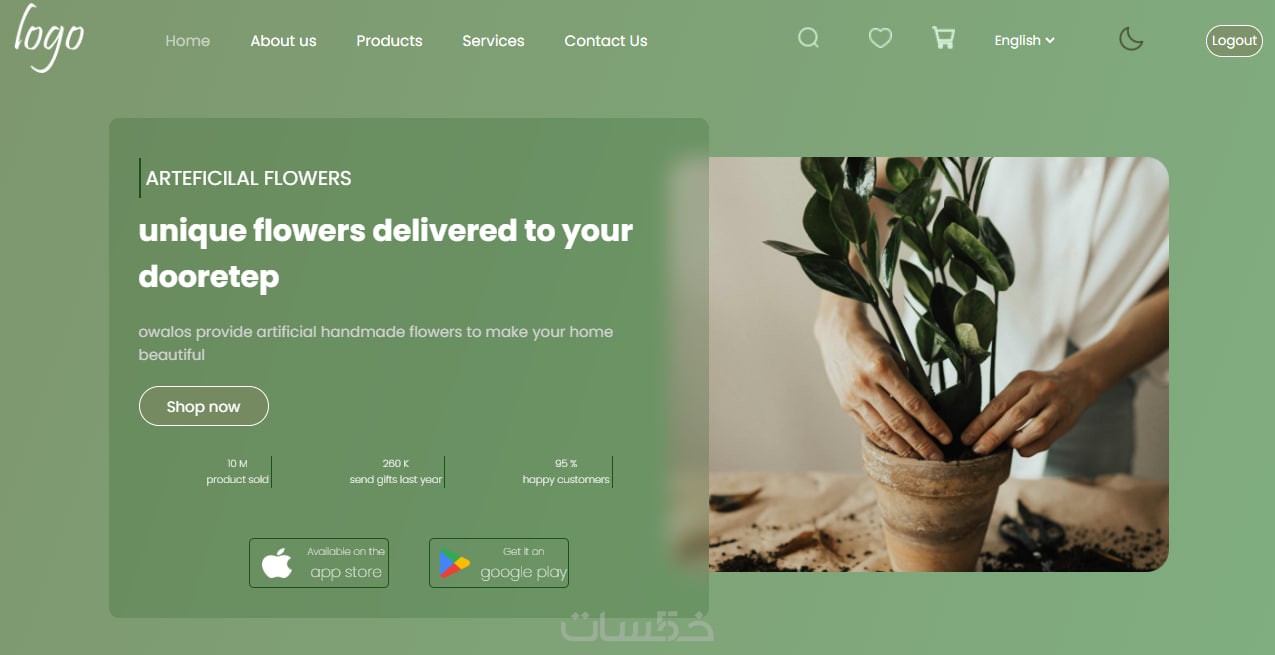Expand the English language dropdown
The image size is (1275, 655).
tap(1024, 41)
